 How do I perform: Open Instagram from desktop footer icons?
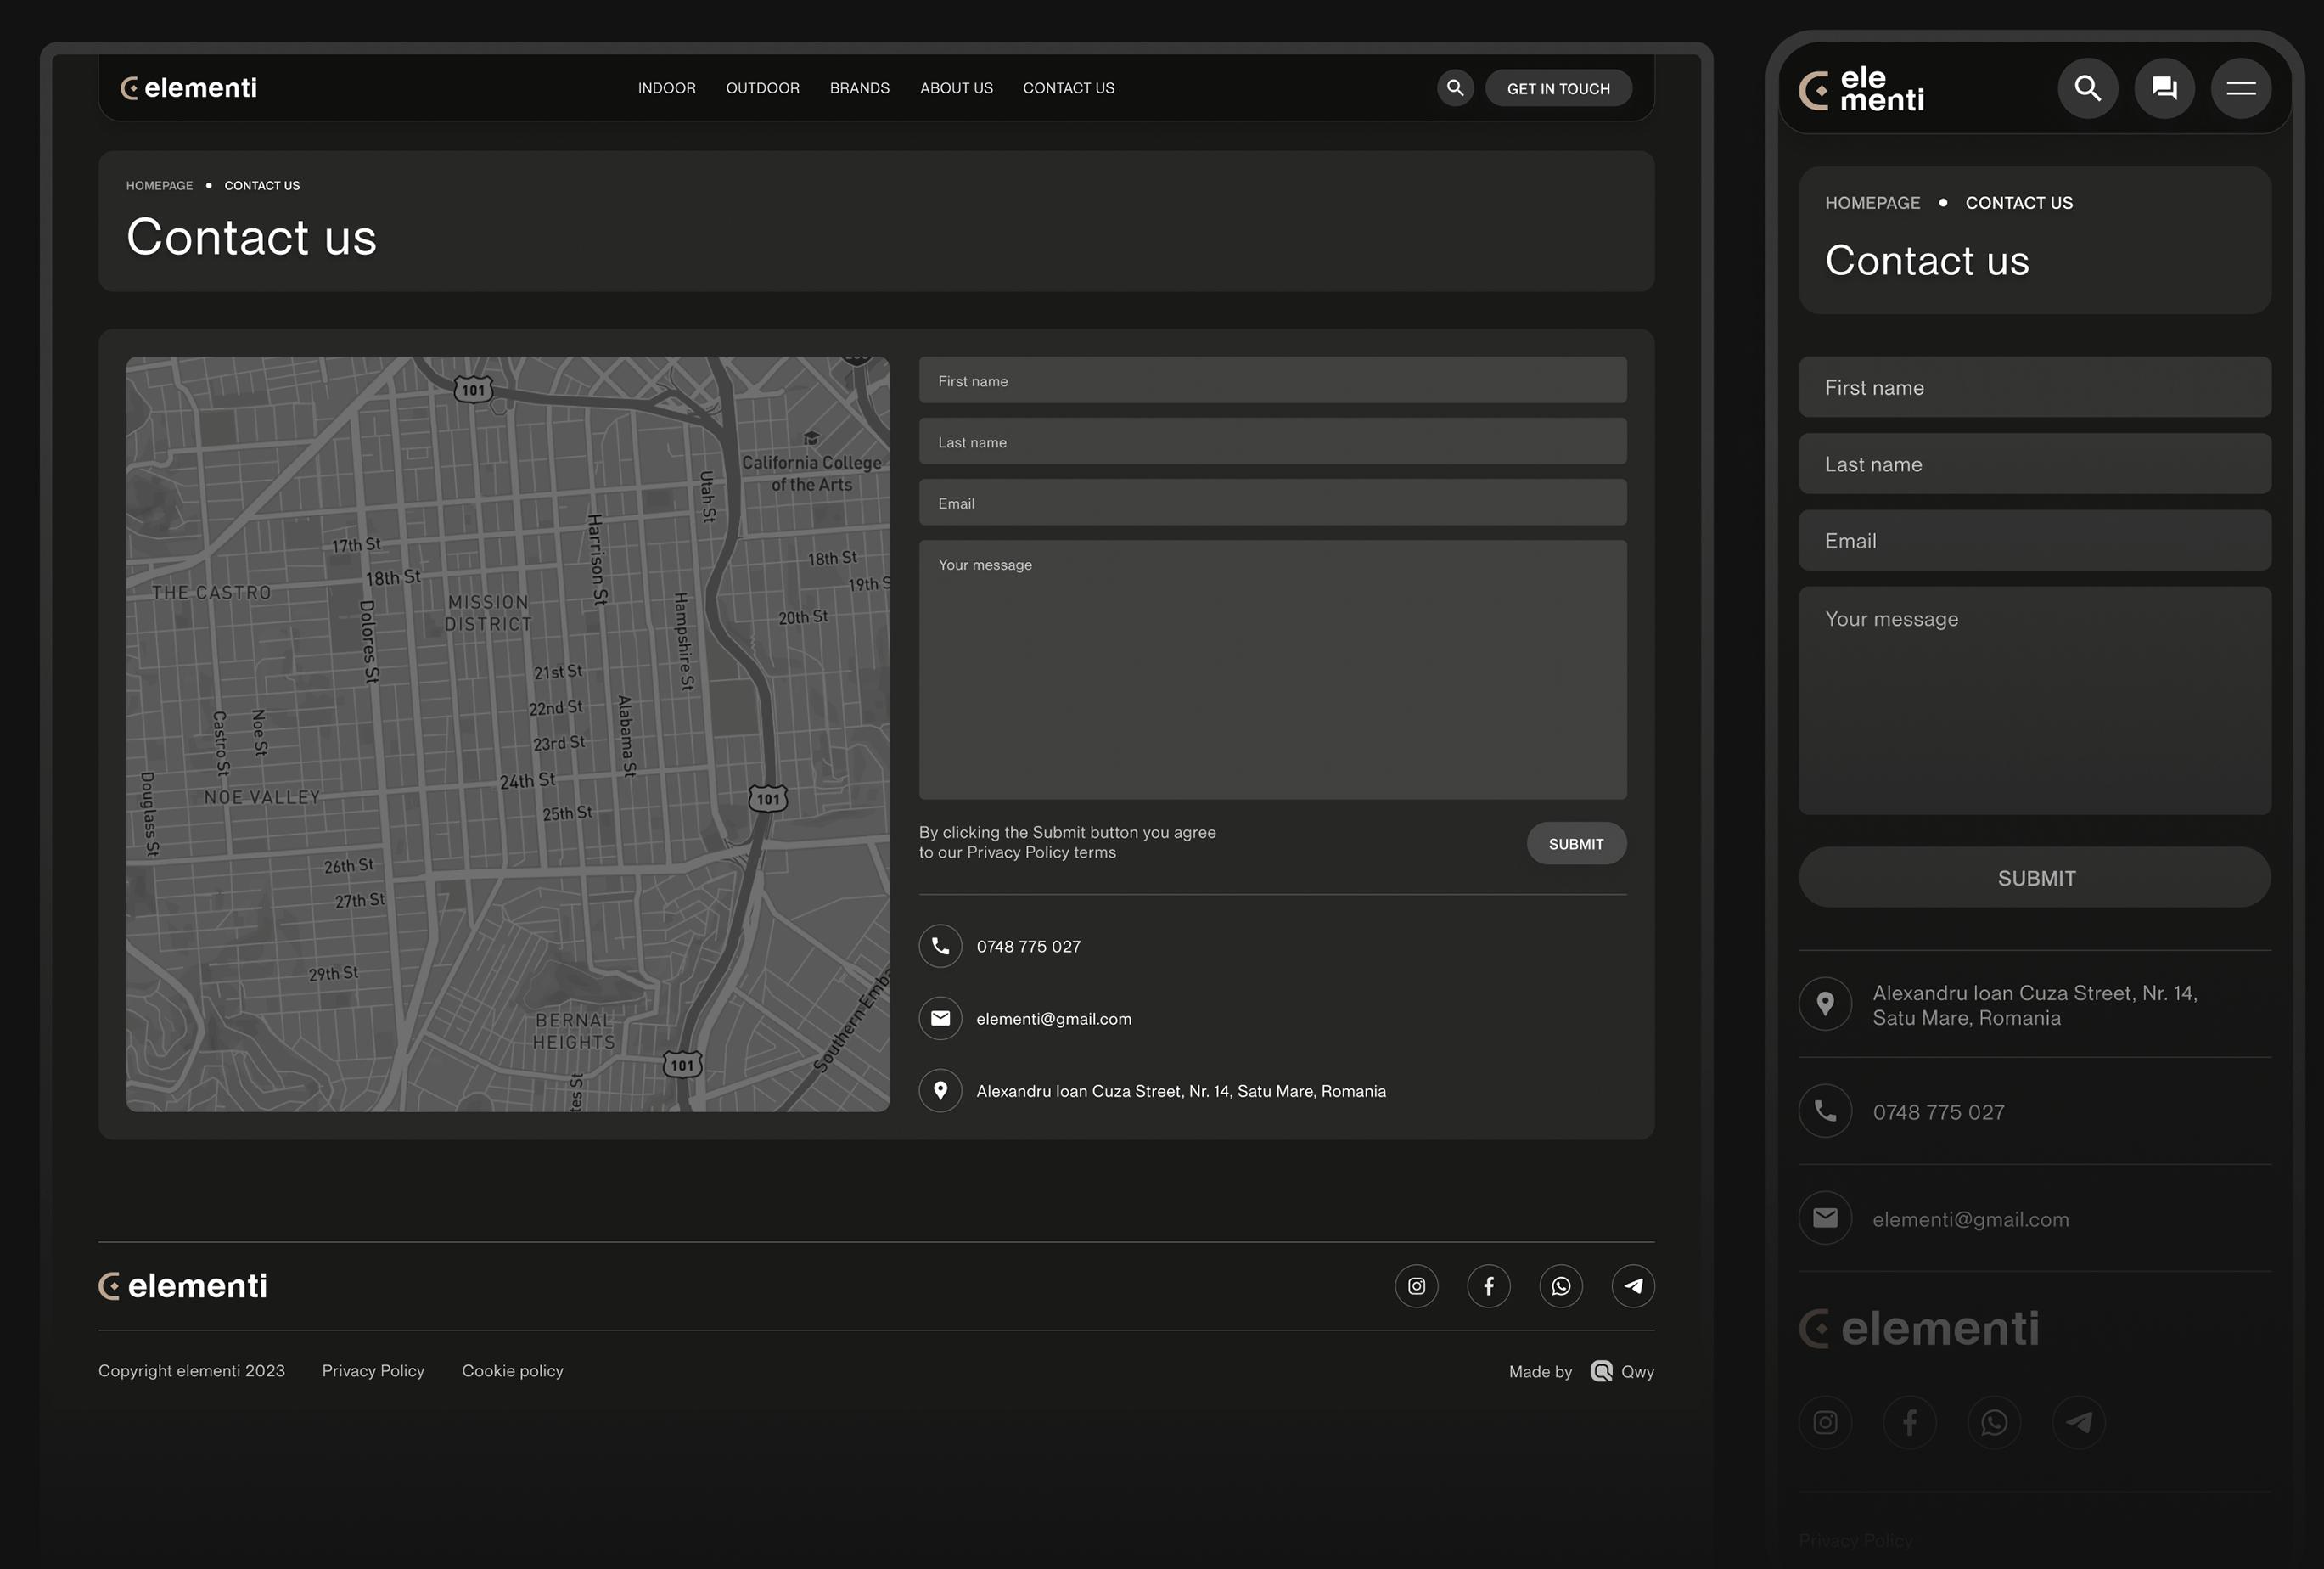coord(1416,1286)
